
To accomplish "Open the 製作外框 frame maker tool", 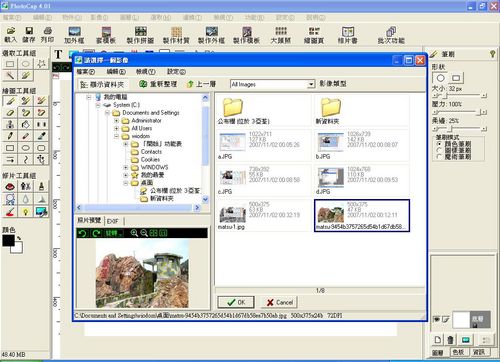I will pos(211,35).
